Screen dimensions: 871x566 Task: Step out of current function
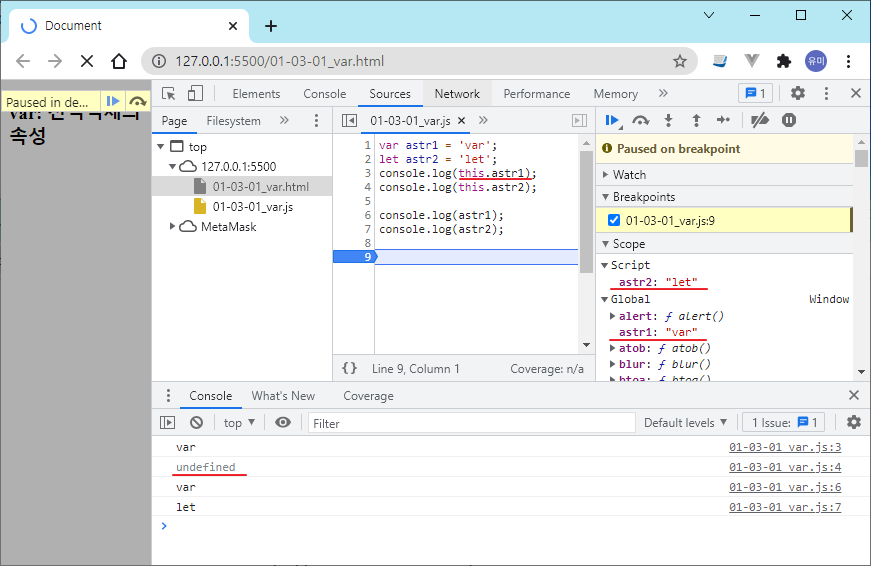696,120
